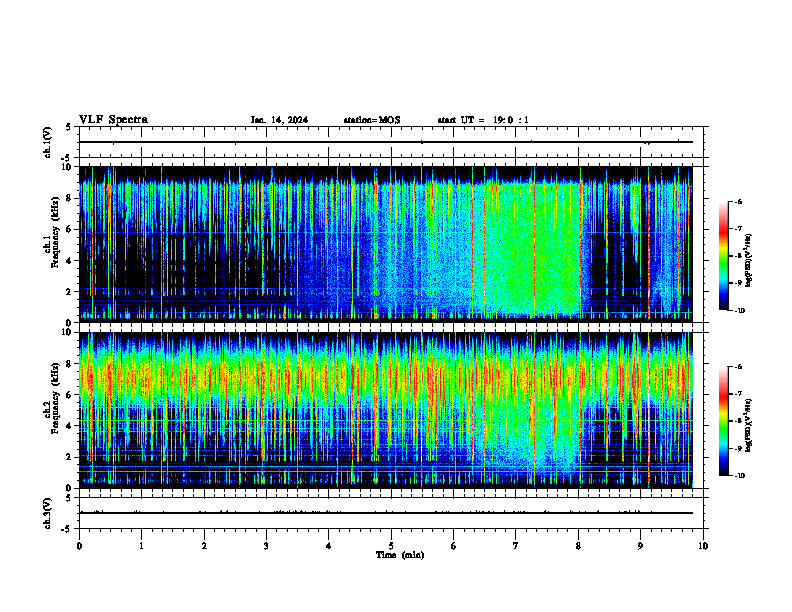
Task: Click the 'station=MOS' label
Action: [x=372, y=120]
